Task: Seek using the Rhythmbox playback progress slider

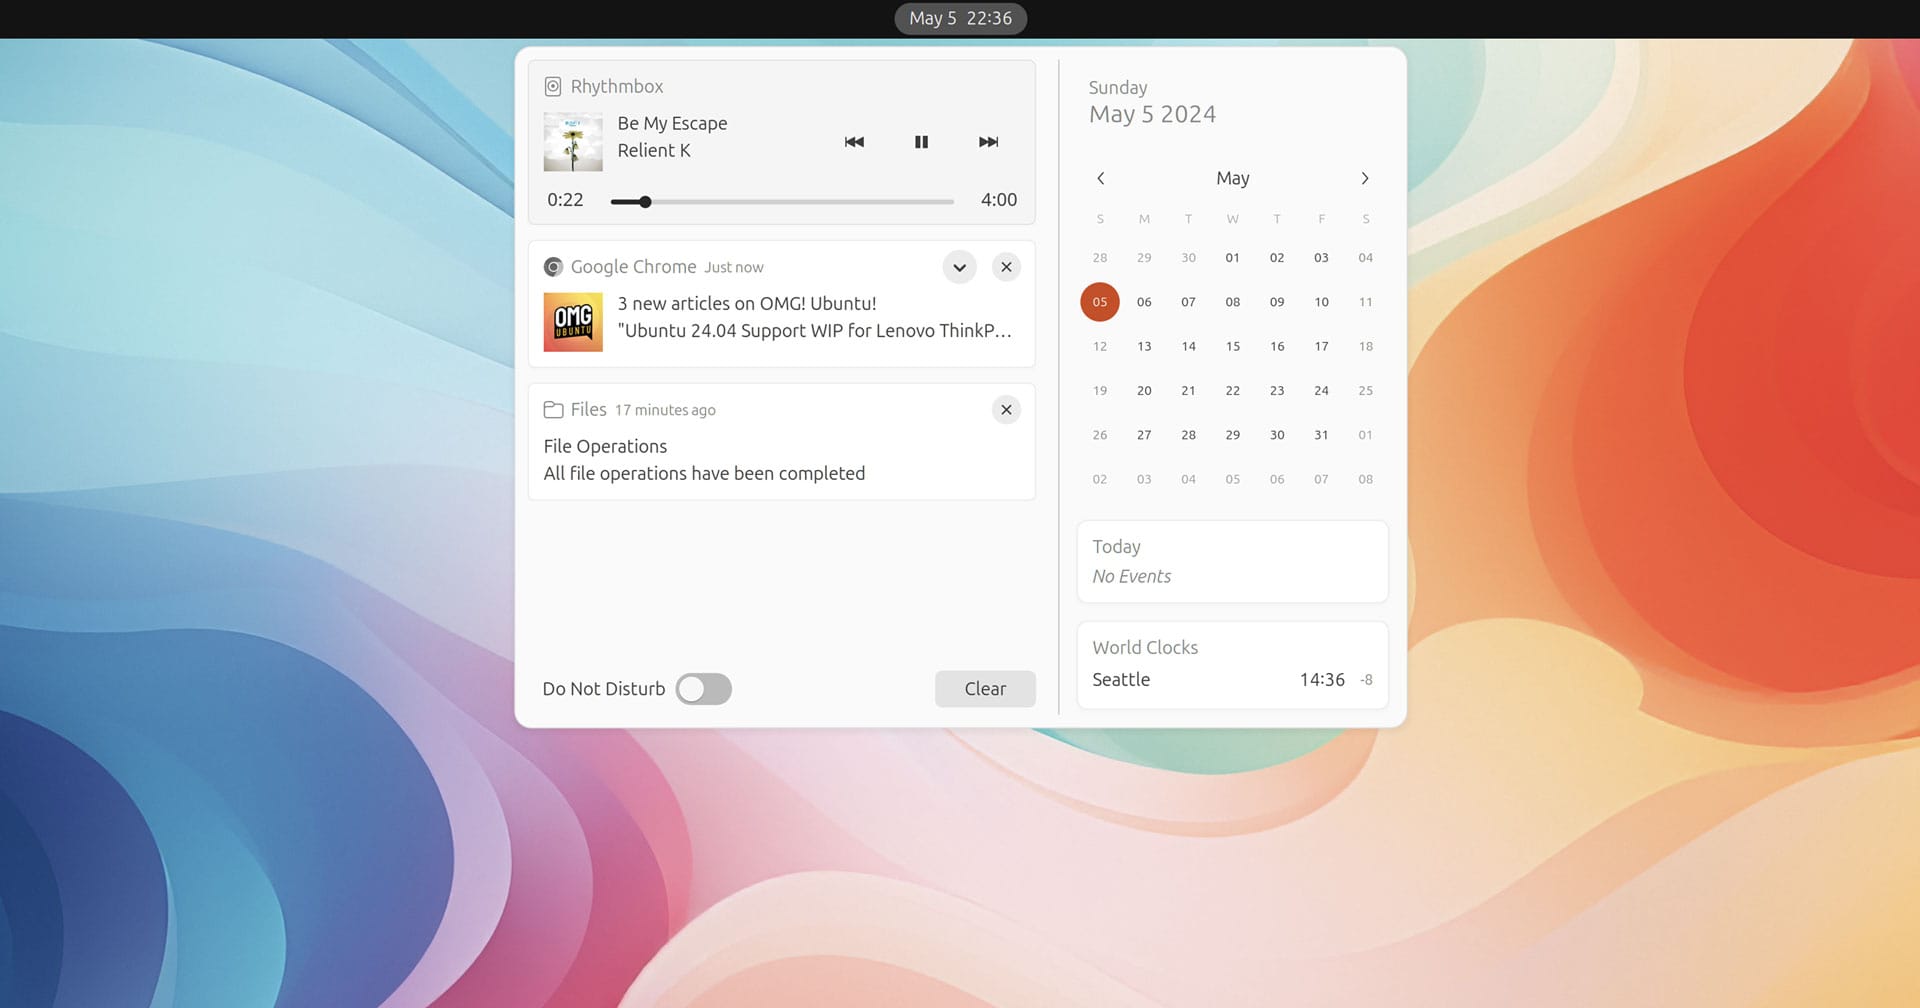Action: (782, 202)
